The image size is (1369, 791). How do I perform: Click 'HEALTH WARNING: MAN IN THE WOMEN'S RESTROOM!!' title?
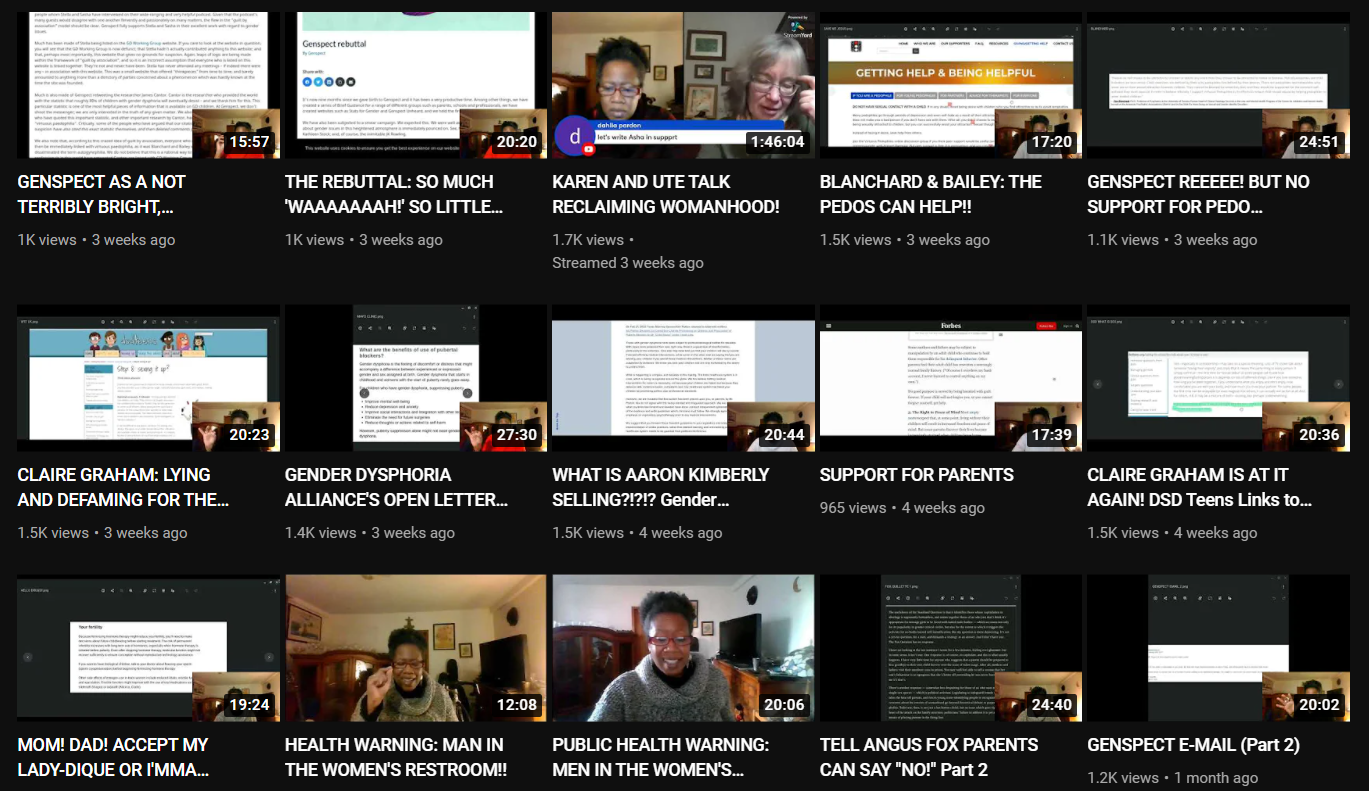tap(396, 757)
